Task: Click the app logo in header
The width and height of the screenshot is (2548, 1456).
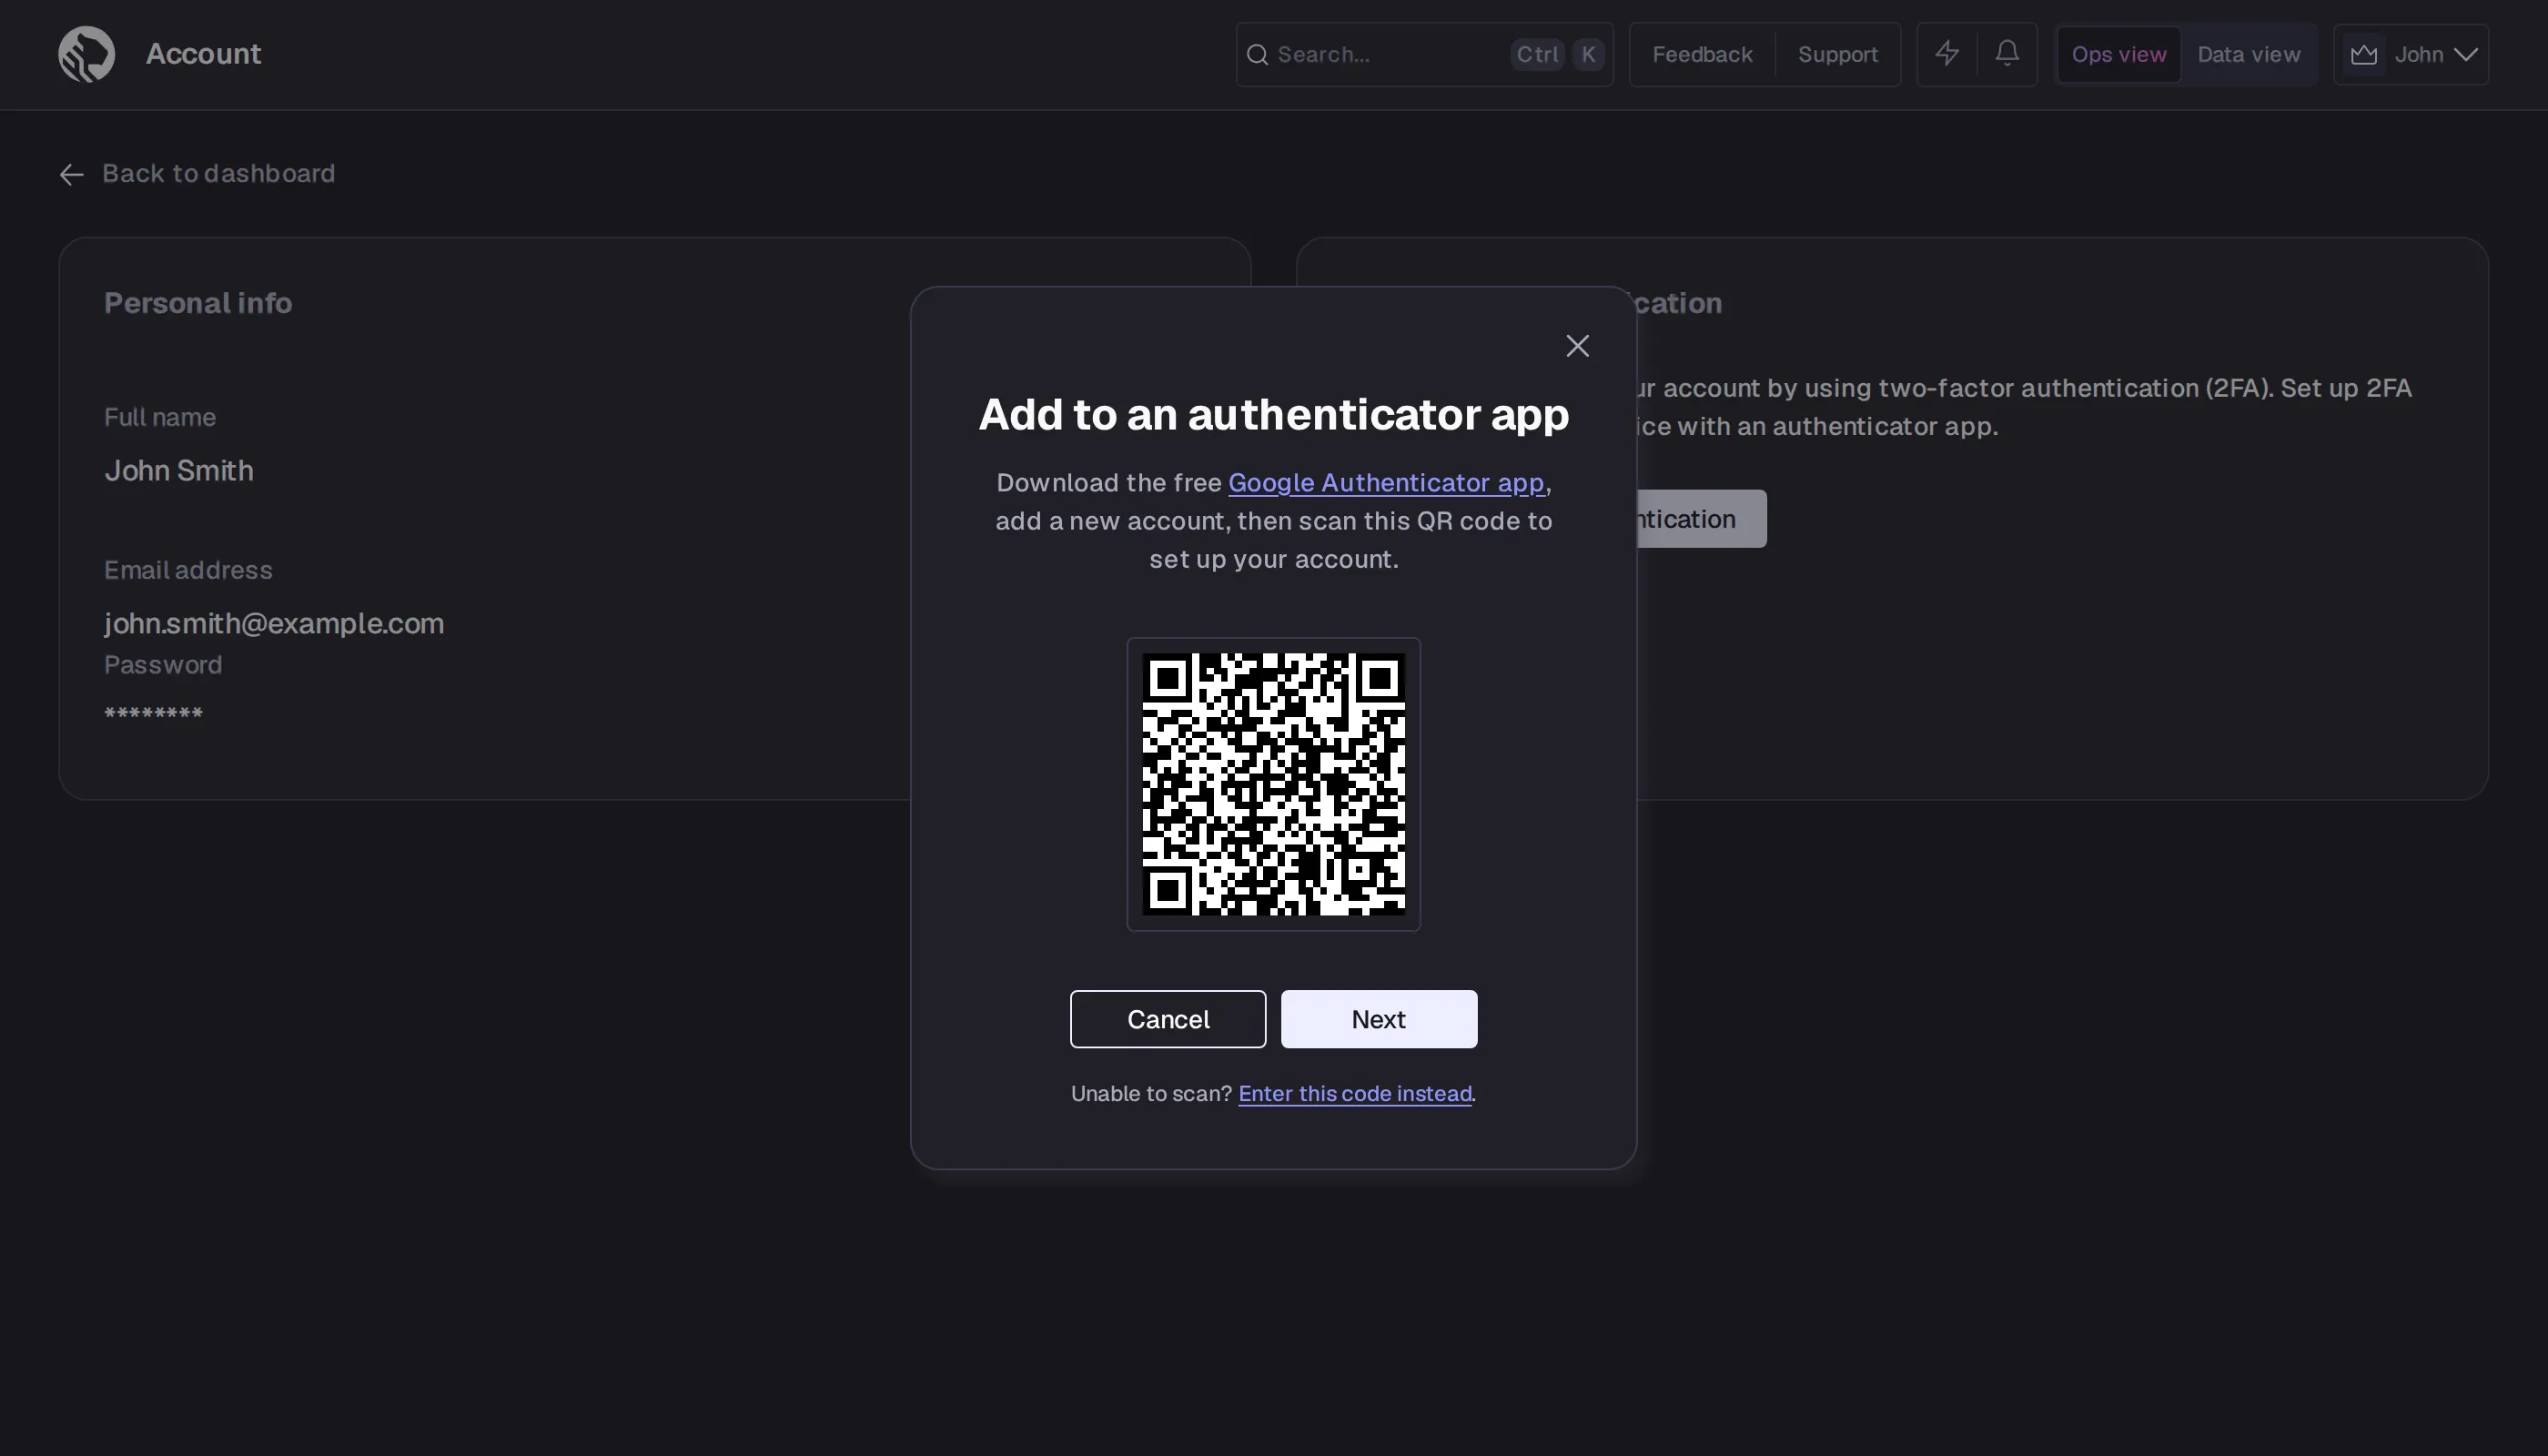Action: pos(86,54)
